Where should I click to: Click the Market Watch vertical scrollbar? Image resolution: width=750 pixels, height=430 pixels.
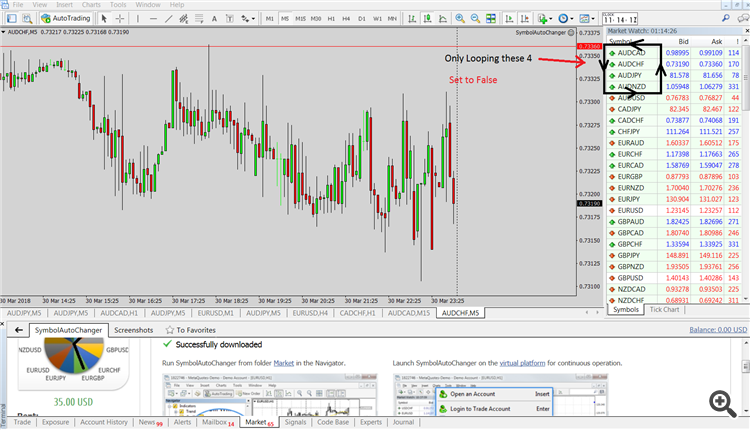click(x=746, y=169)
